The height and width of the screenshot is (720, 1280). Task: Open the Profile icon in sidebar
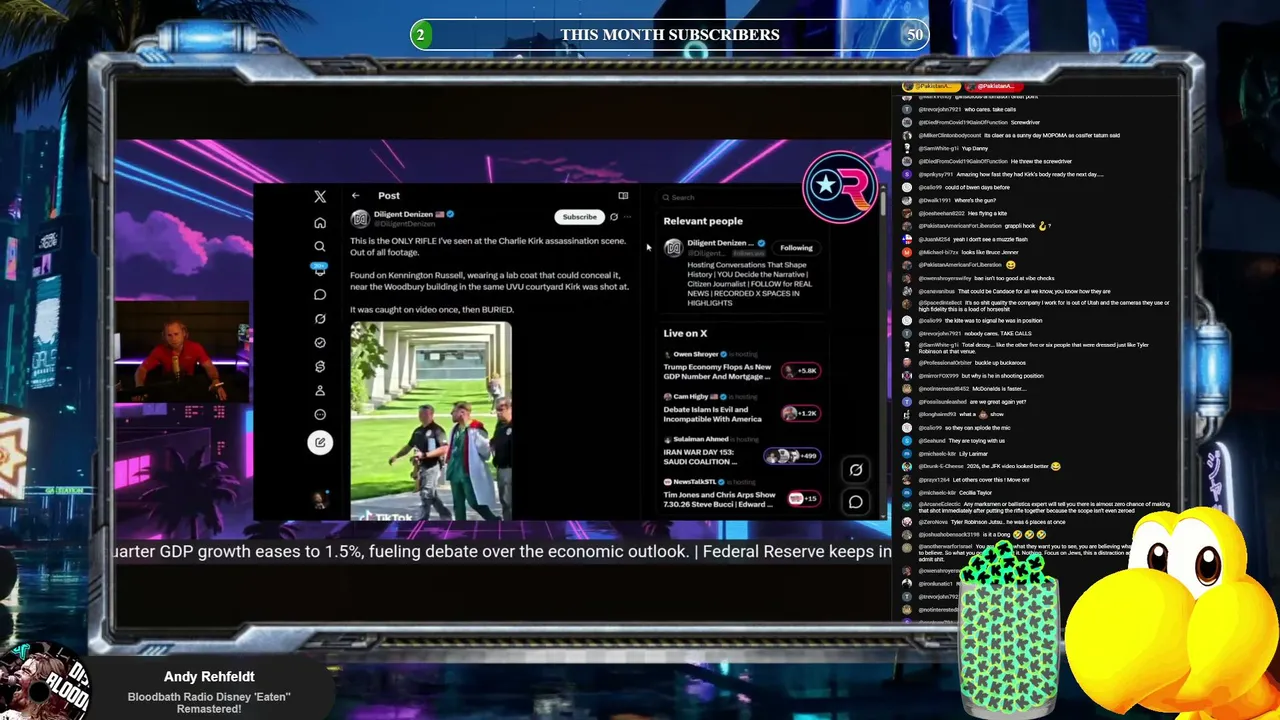320,390
